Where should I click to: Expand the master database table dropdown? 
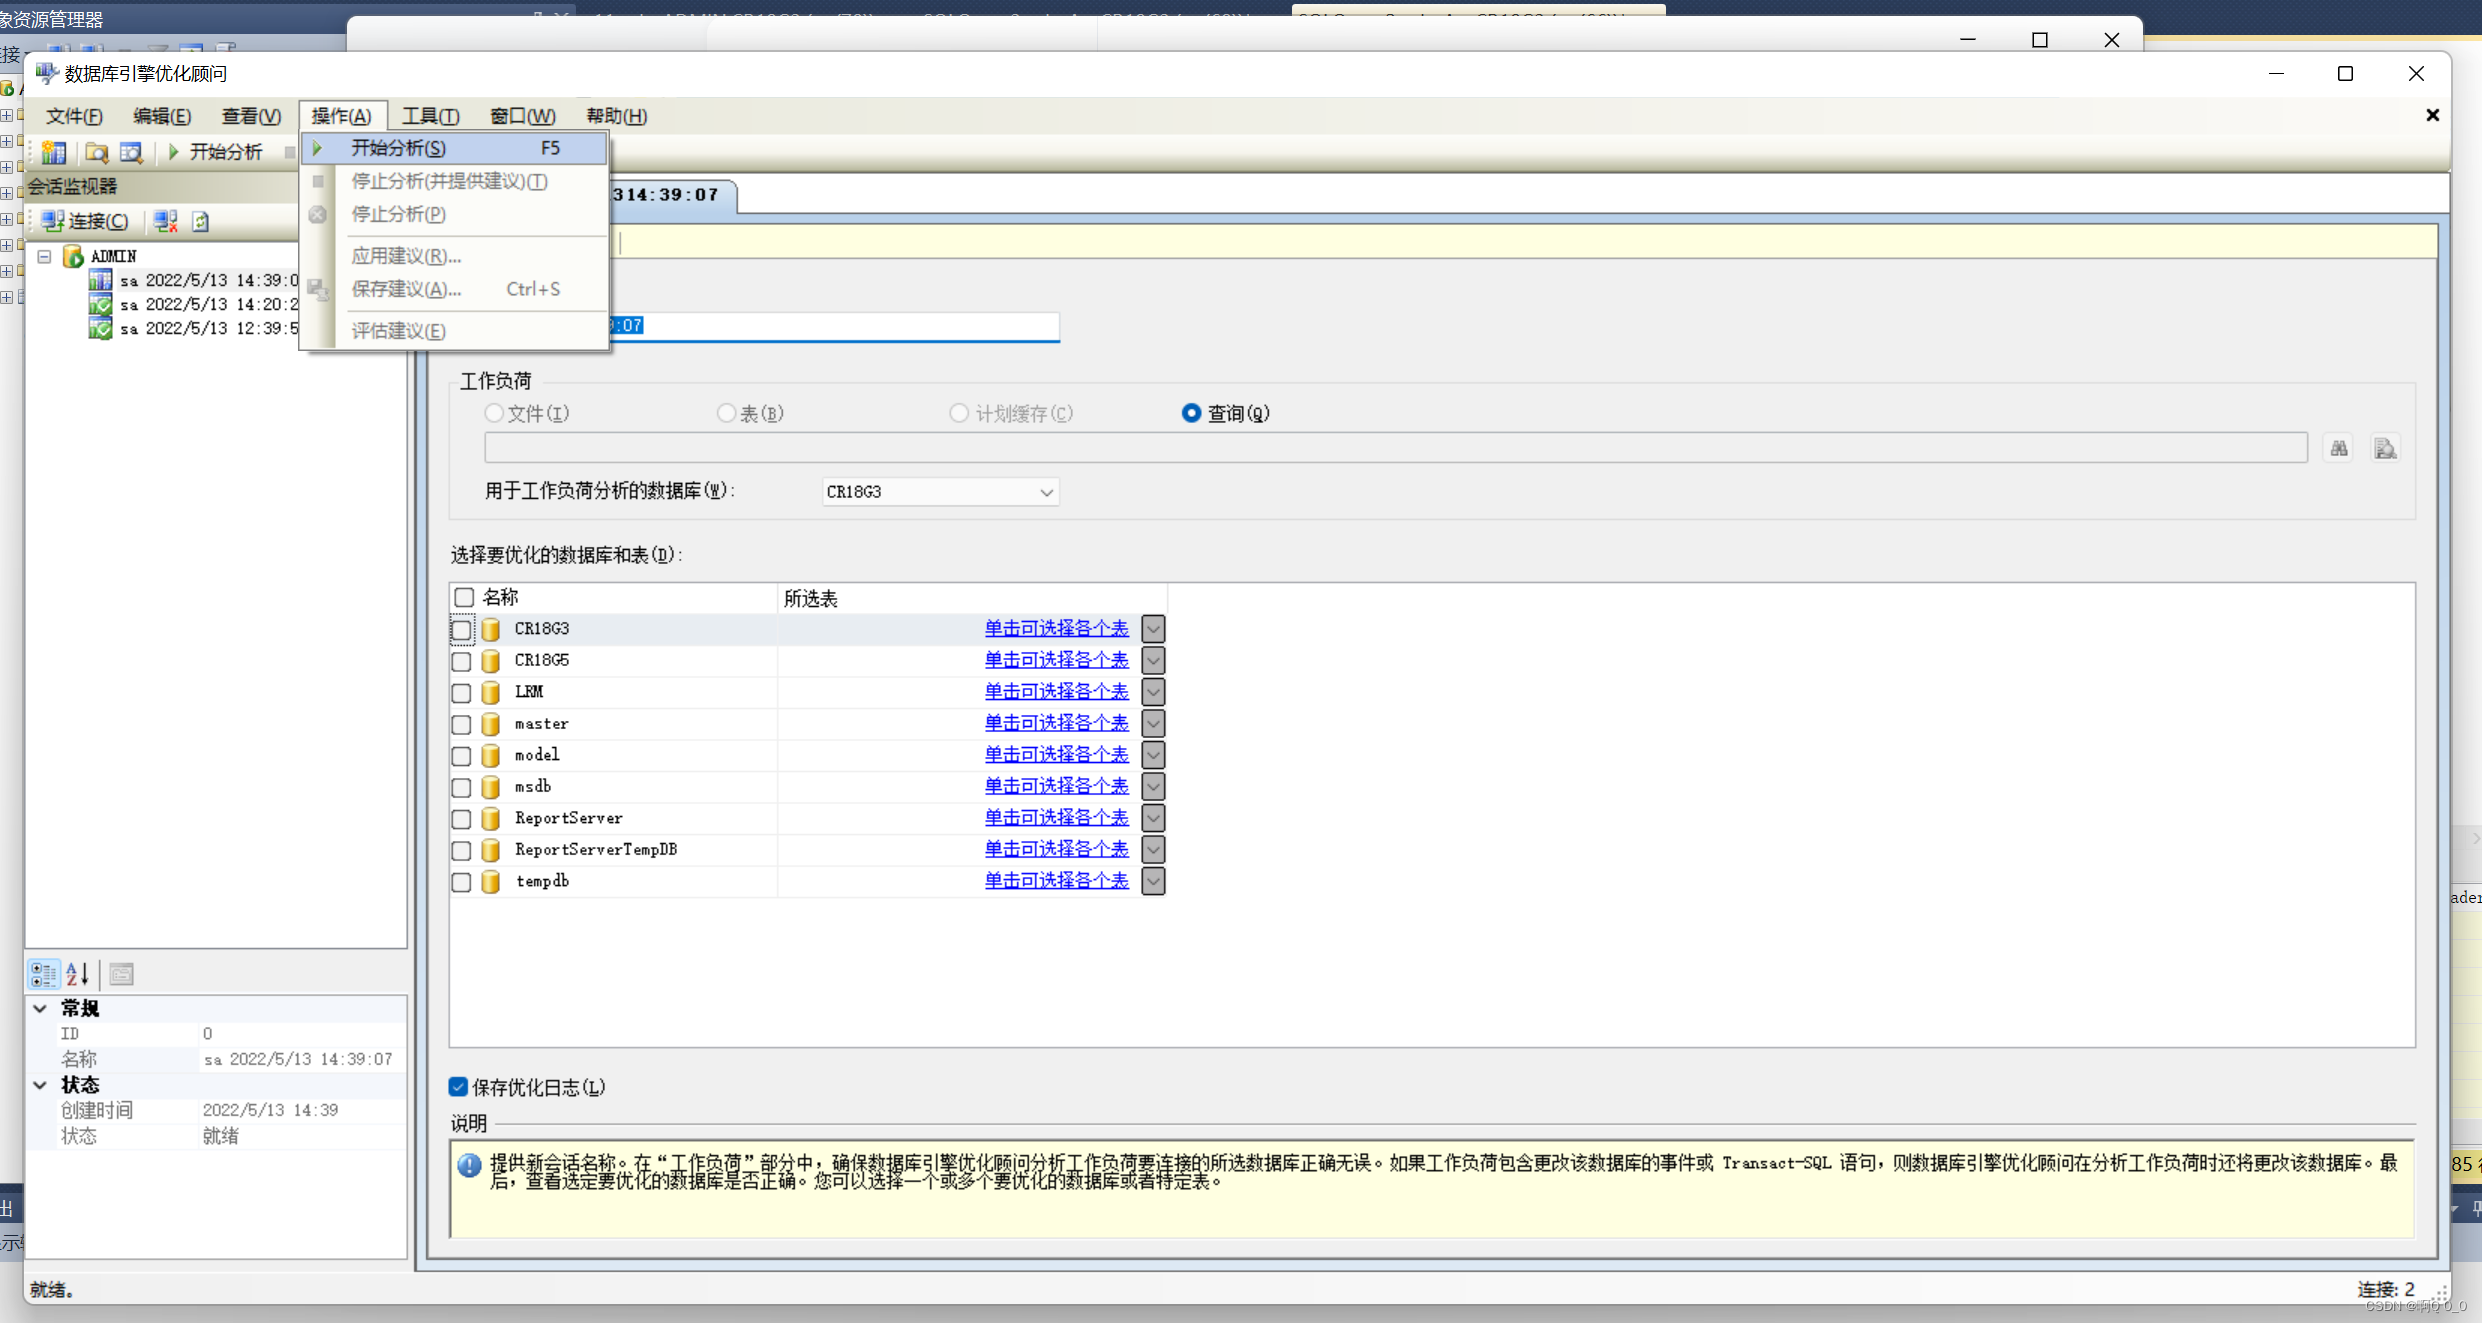(x=1153, y=723)
